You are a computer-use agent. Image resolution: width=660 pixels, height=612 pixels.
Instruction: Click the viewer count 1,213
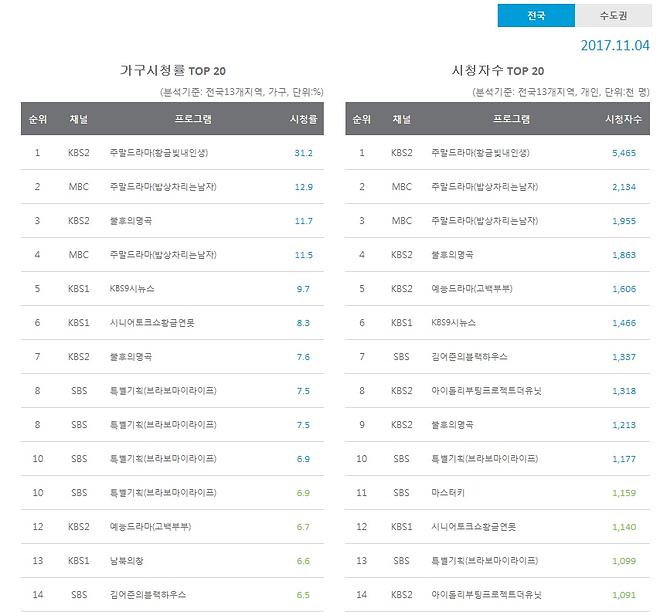[x=624, y=425]
